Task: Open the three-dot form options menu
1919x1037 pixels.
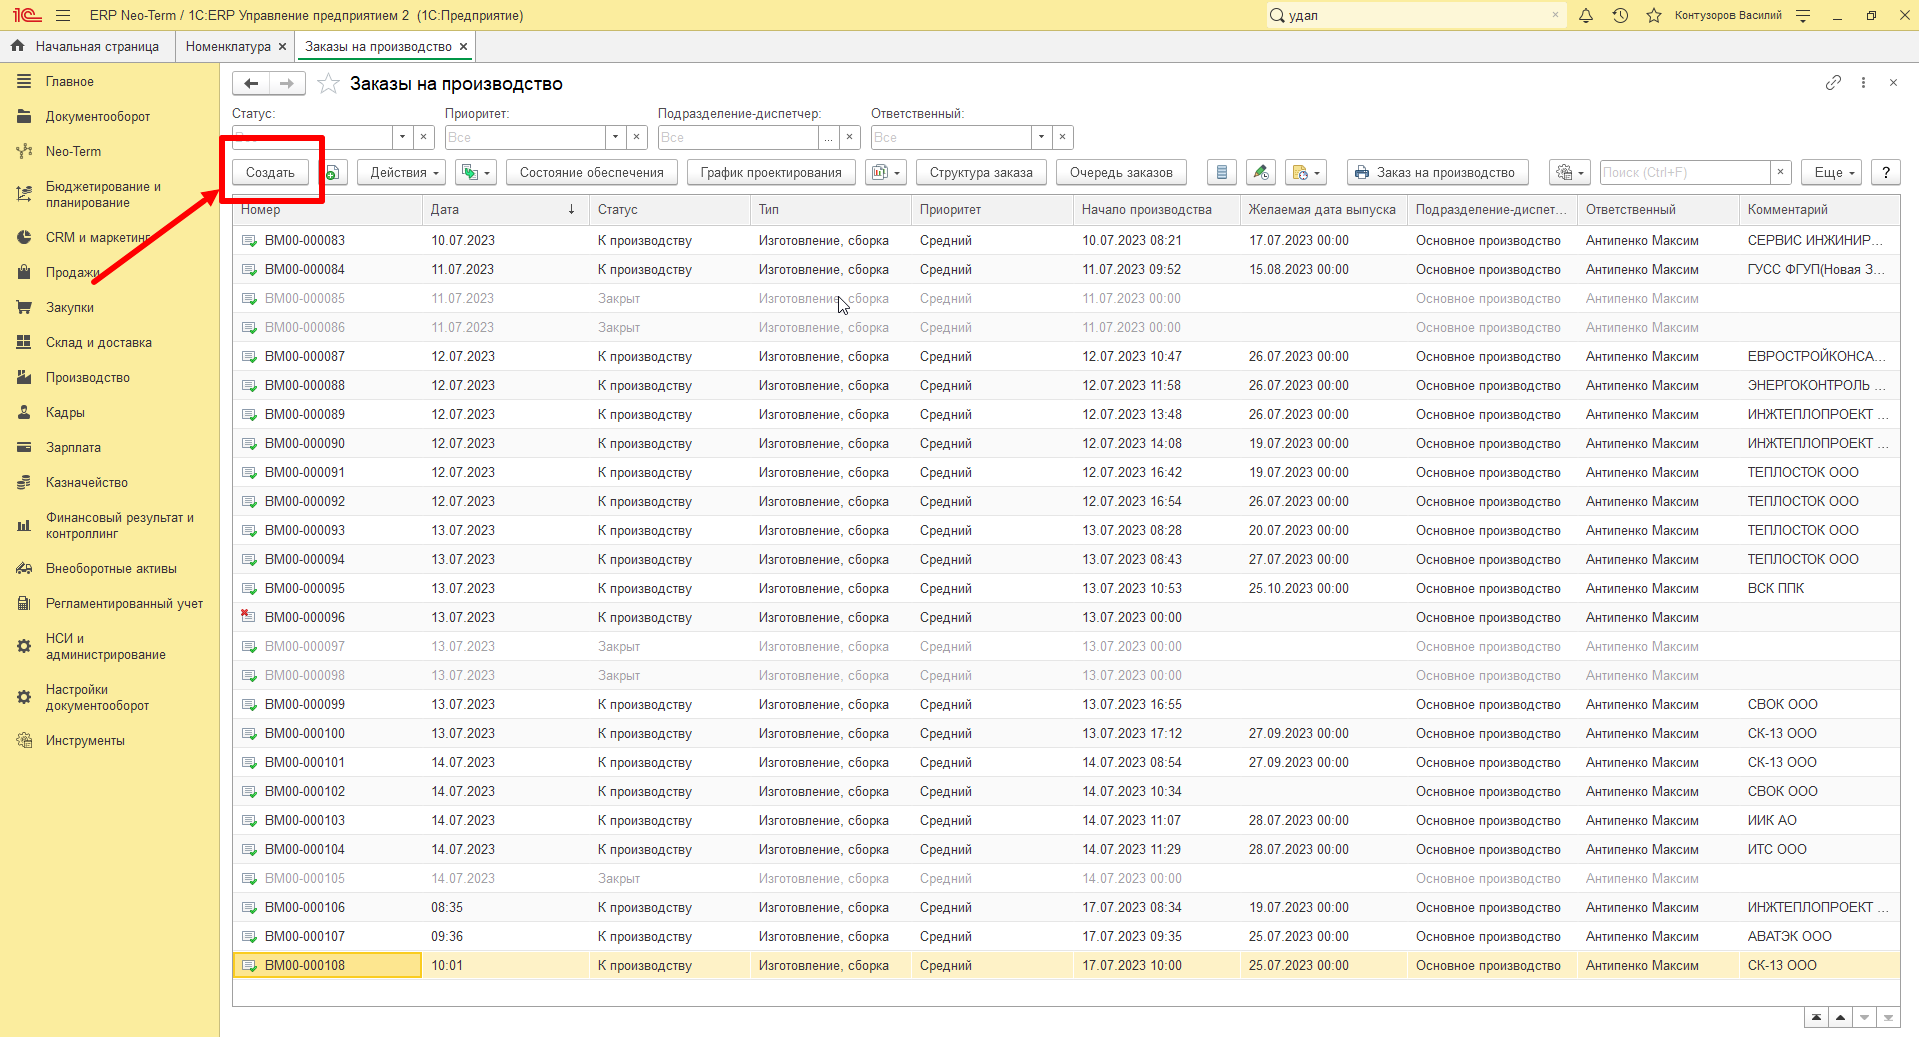Action: tap(1863, 83)
